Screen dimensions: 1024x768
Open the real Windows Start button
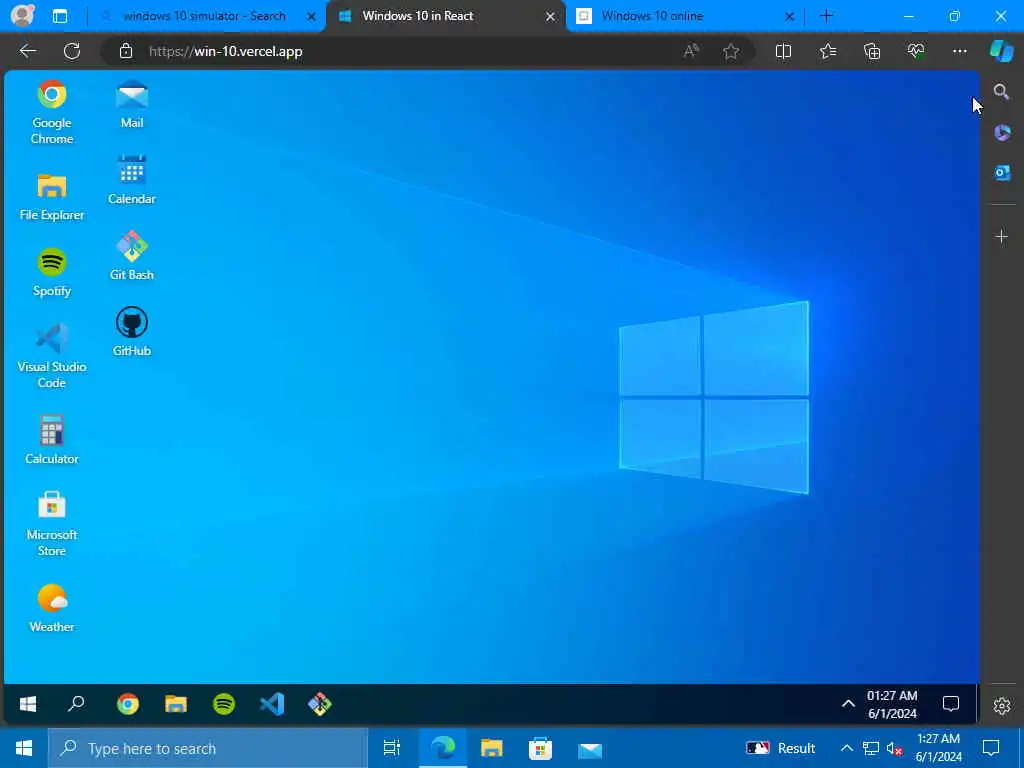coord(24,748)
